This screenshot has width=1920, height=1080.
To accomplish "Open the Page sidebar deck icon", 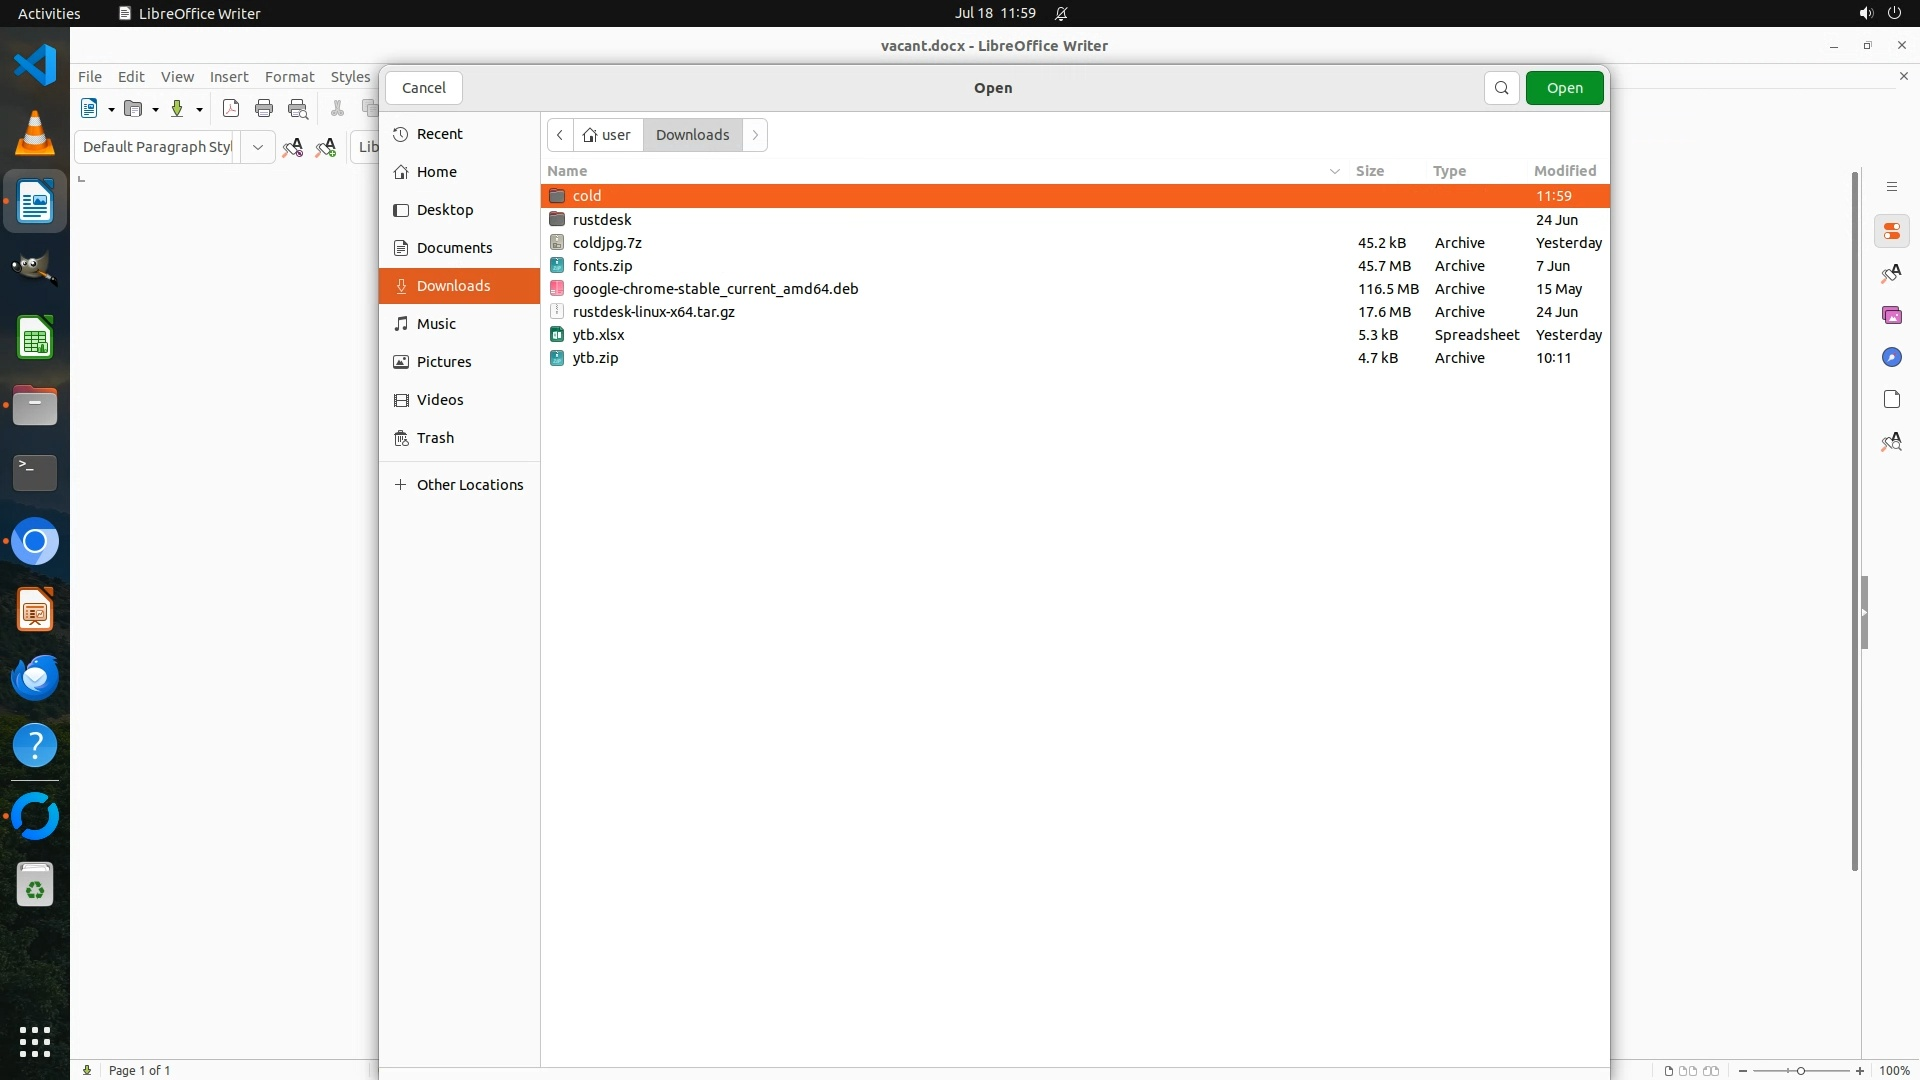I will [x=1891, y=400].
